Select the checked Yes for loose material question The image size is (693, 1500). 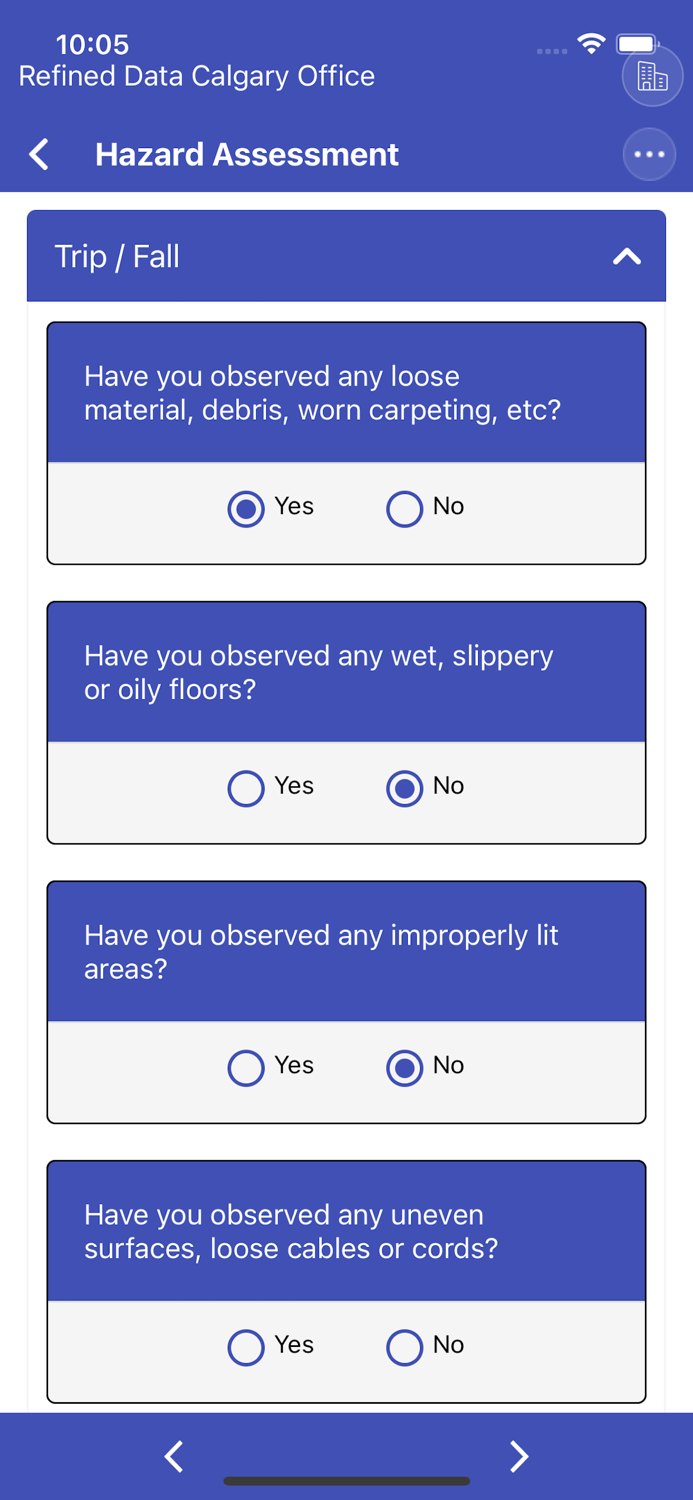pos(246,508)
